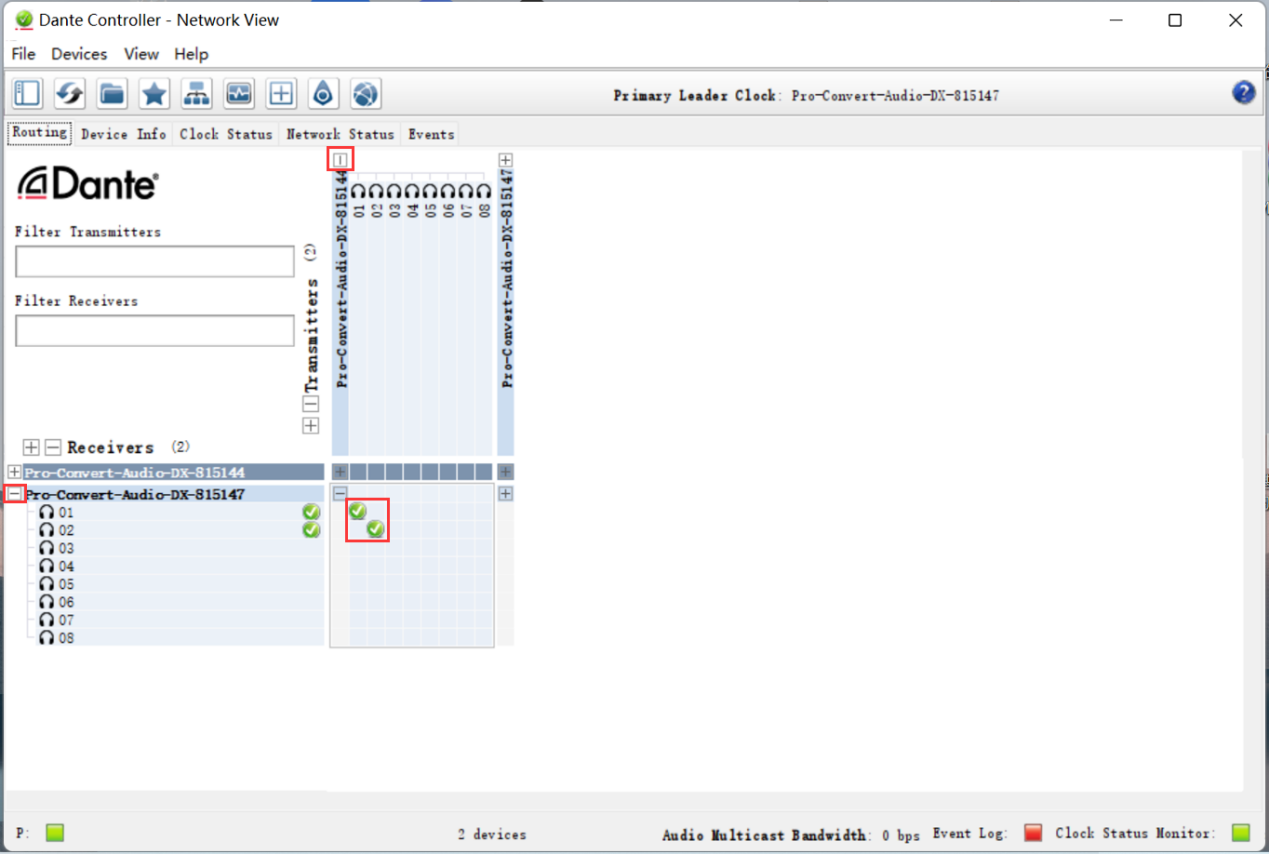Subscribe receiver 08 to transmitter 08 crosspoint
1269x854 pixels.
coord(484,637)
